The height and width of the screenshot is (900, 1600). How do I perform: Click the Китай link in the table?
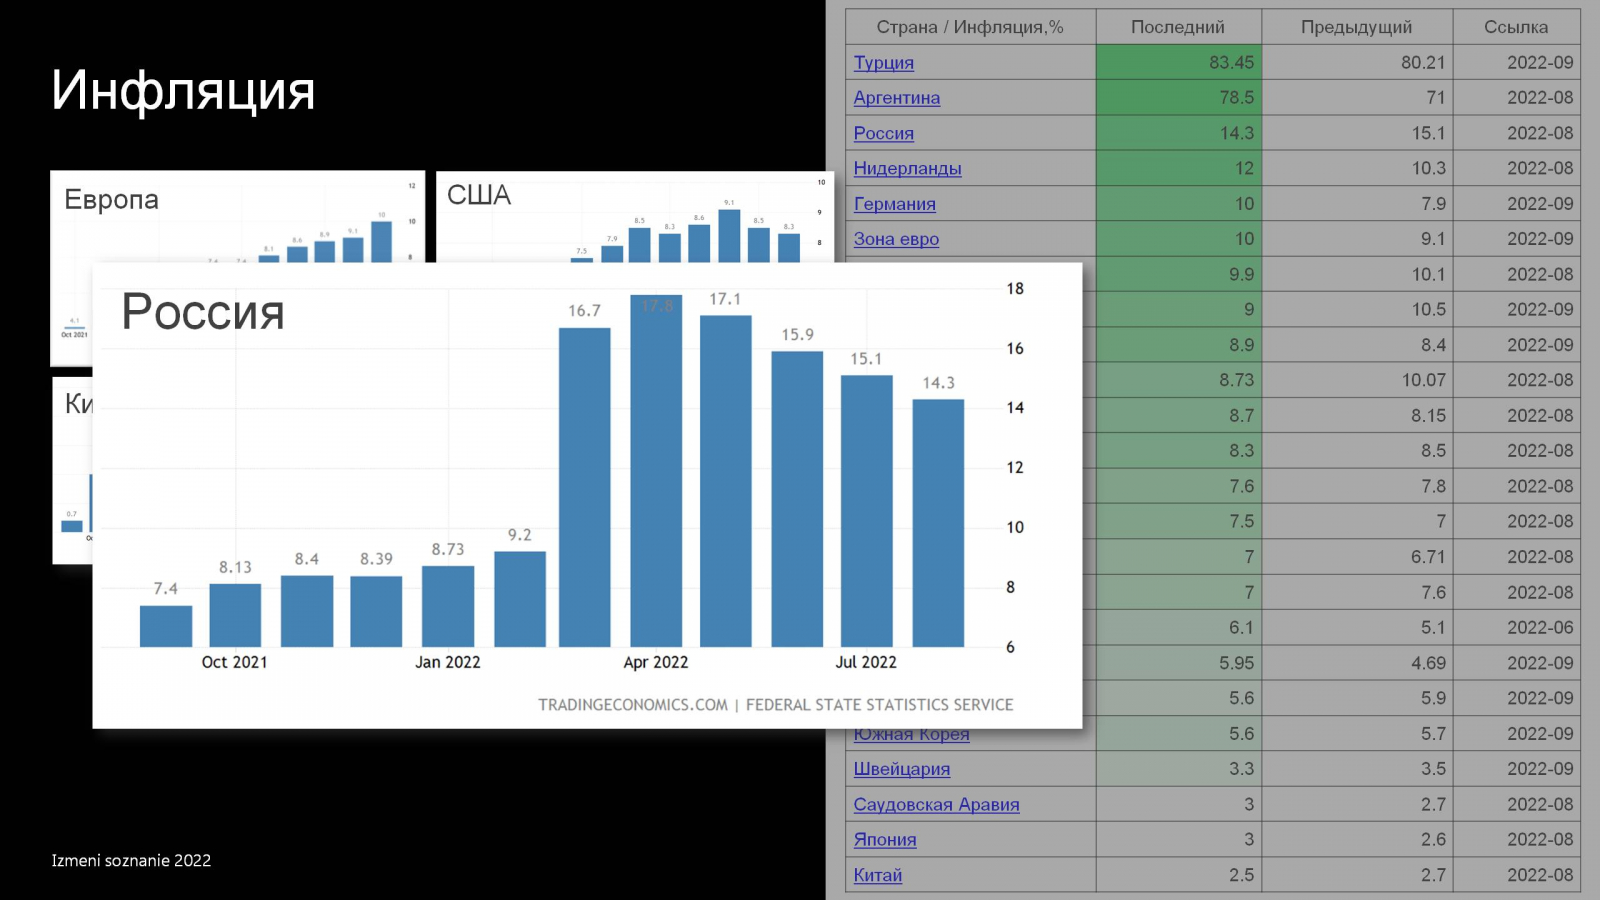(x=877, y=875)
